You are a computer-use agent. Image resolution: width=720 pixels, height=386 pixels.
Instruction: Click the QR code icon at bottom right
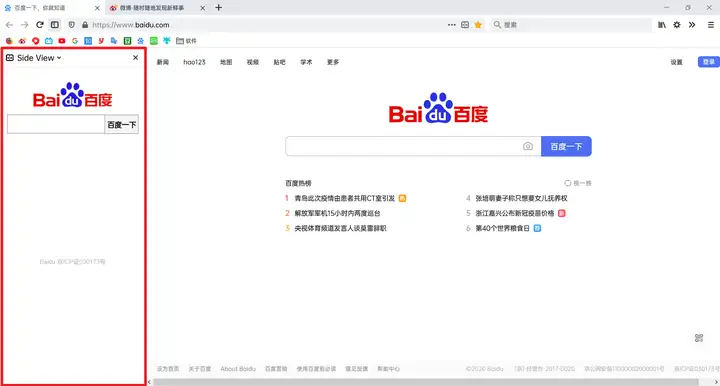[x=699, y=338]
